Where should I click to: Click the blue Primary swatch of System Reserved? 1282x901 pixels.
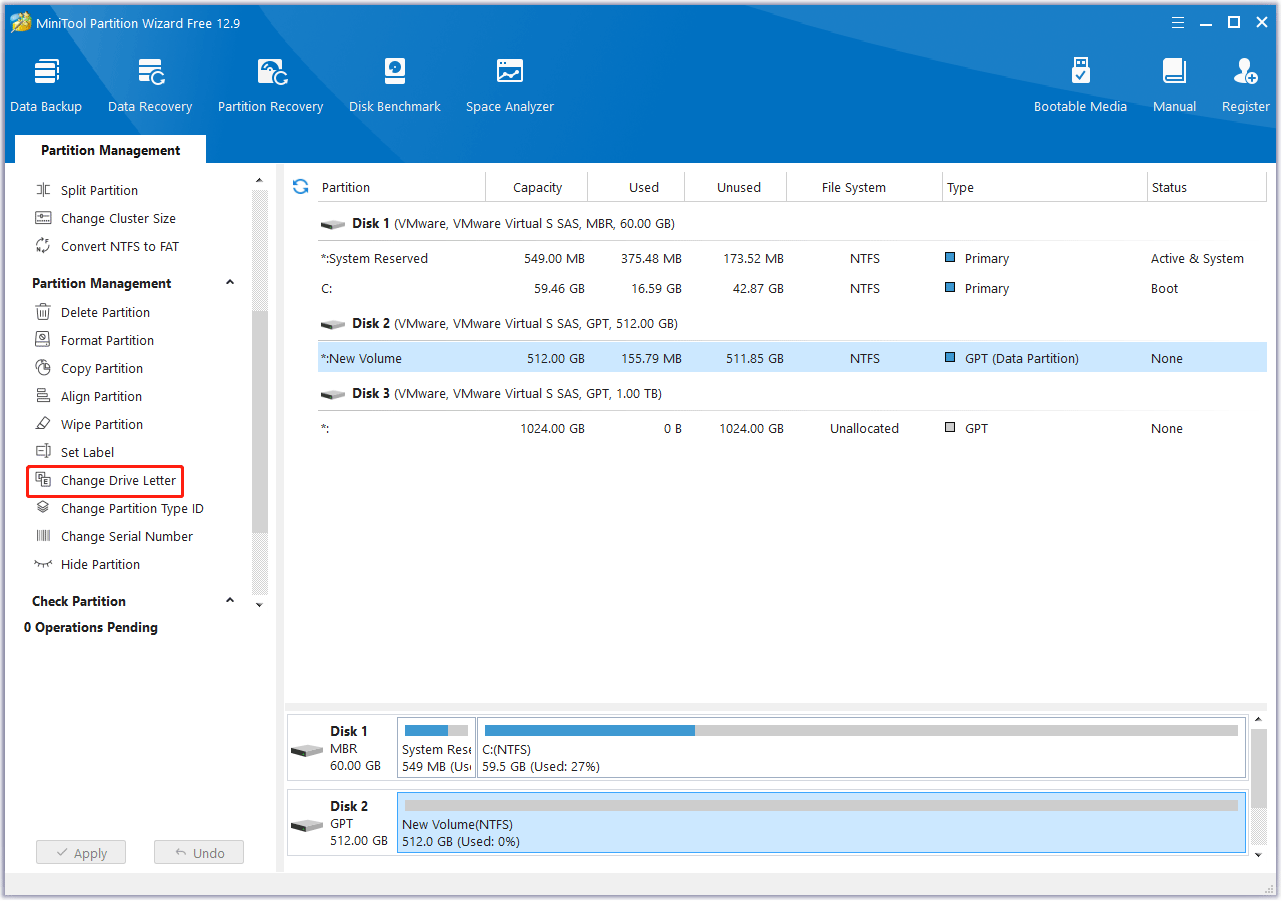pyautogui.click(x=950, y=258)
